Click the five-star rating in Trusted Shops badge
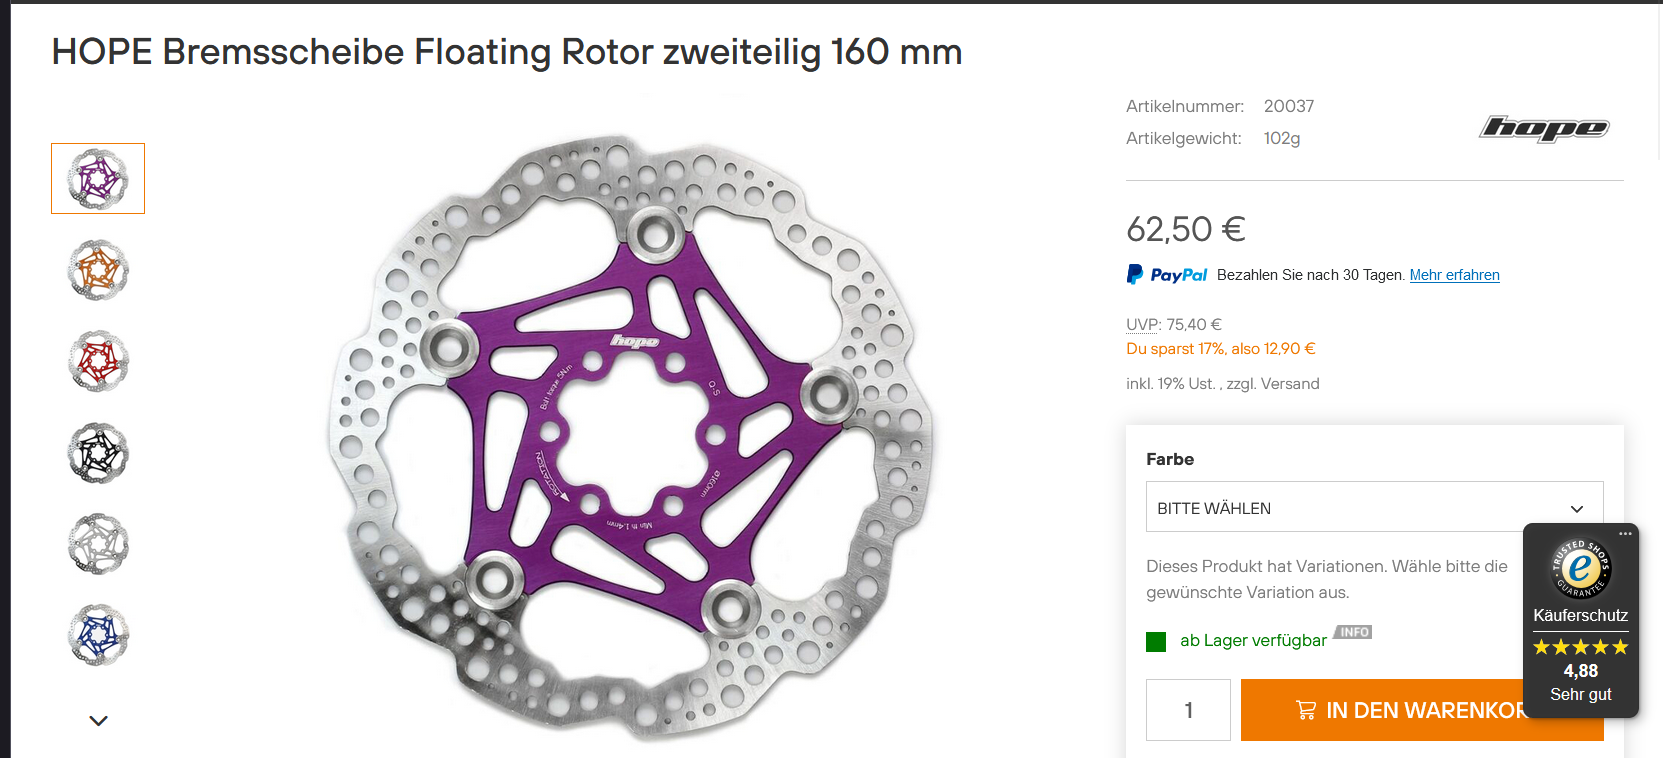The image size is (1663, 758). [1580, 647]
